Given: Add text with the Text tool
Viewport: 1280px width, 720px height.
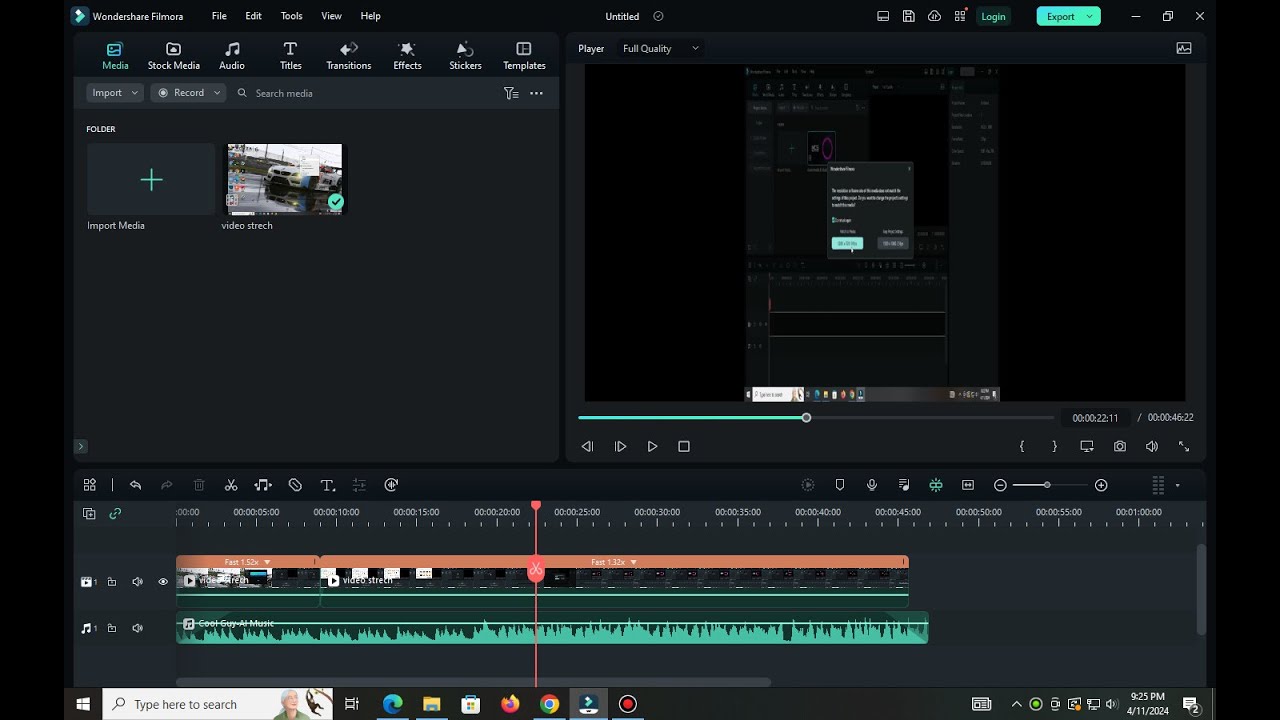Looking at the screenshot, I should [327, 485].
